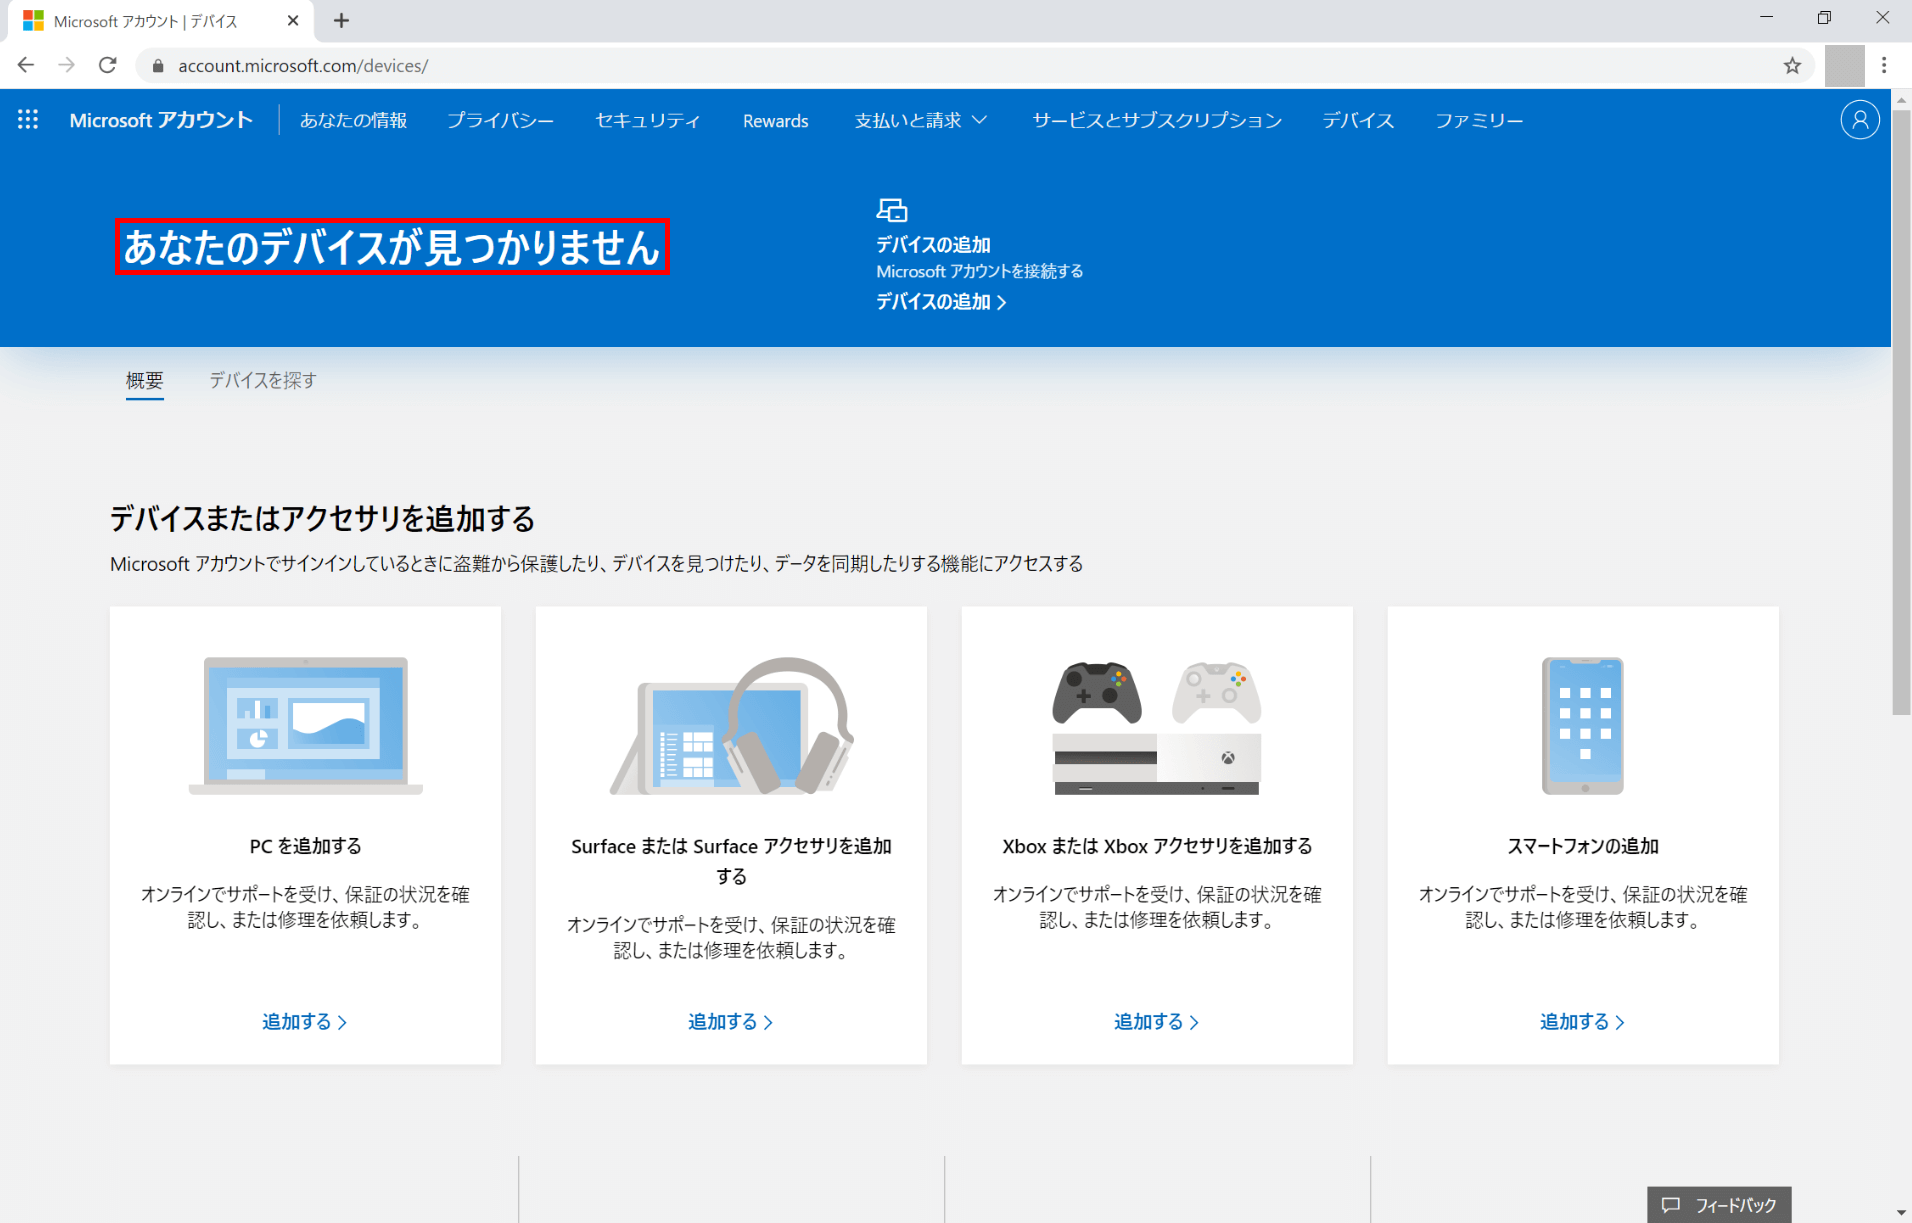This screenshot has height=1223, width=1912.
Task: Click the laptop PC illustration
Action: [306, 726]
